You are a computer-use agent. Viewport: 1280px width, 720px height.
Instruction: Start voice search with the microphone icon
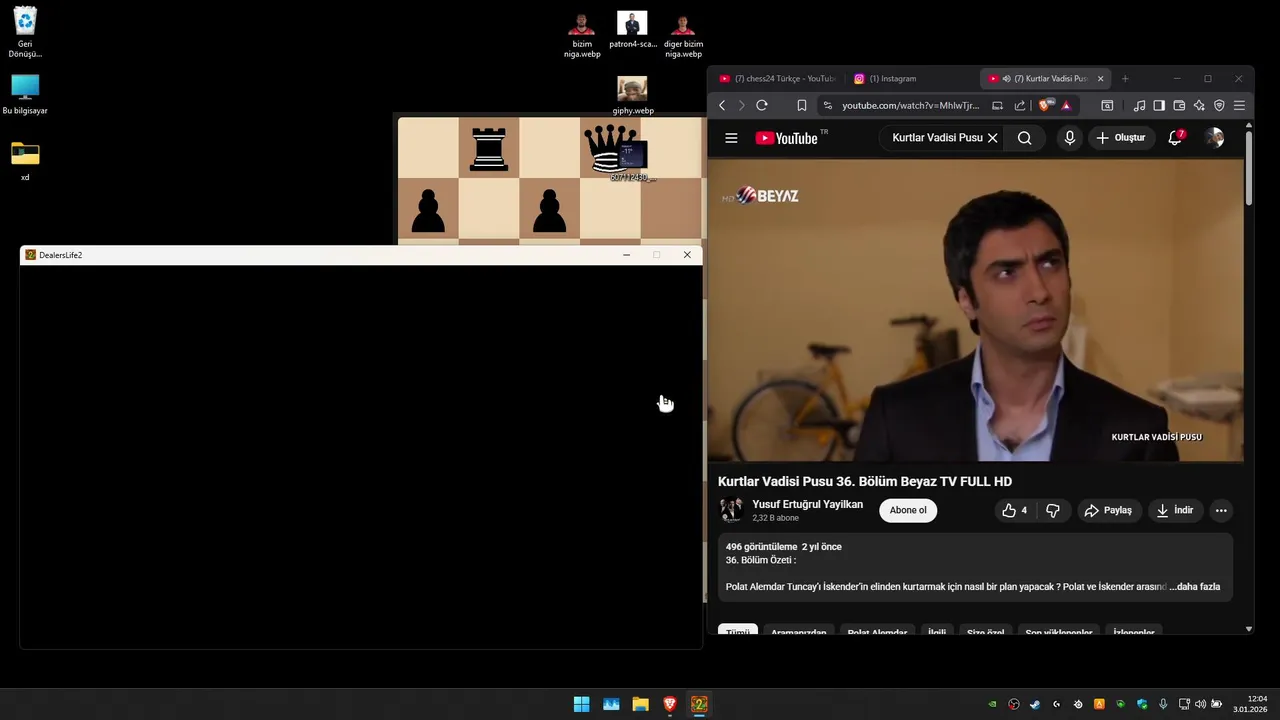(1069, 138)
